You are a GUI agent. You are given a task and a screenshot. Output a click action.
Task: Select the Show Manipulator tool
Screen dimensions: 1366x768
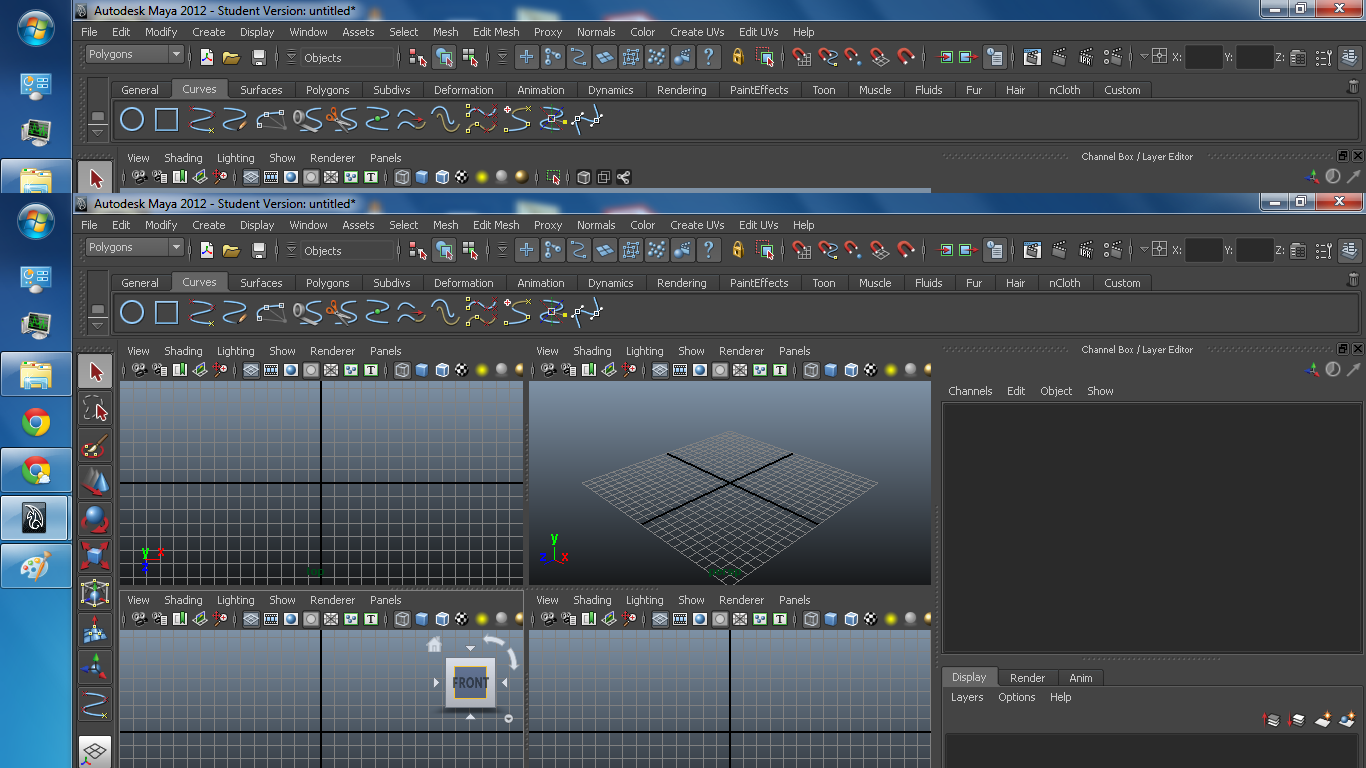95,667
